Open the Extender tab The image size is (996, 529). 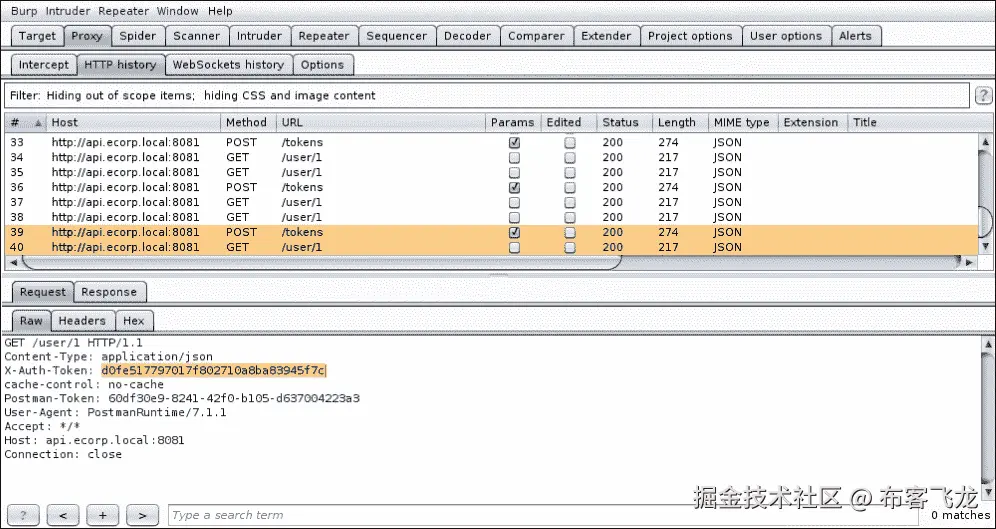[x=606, y=36]
